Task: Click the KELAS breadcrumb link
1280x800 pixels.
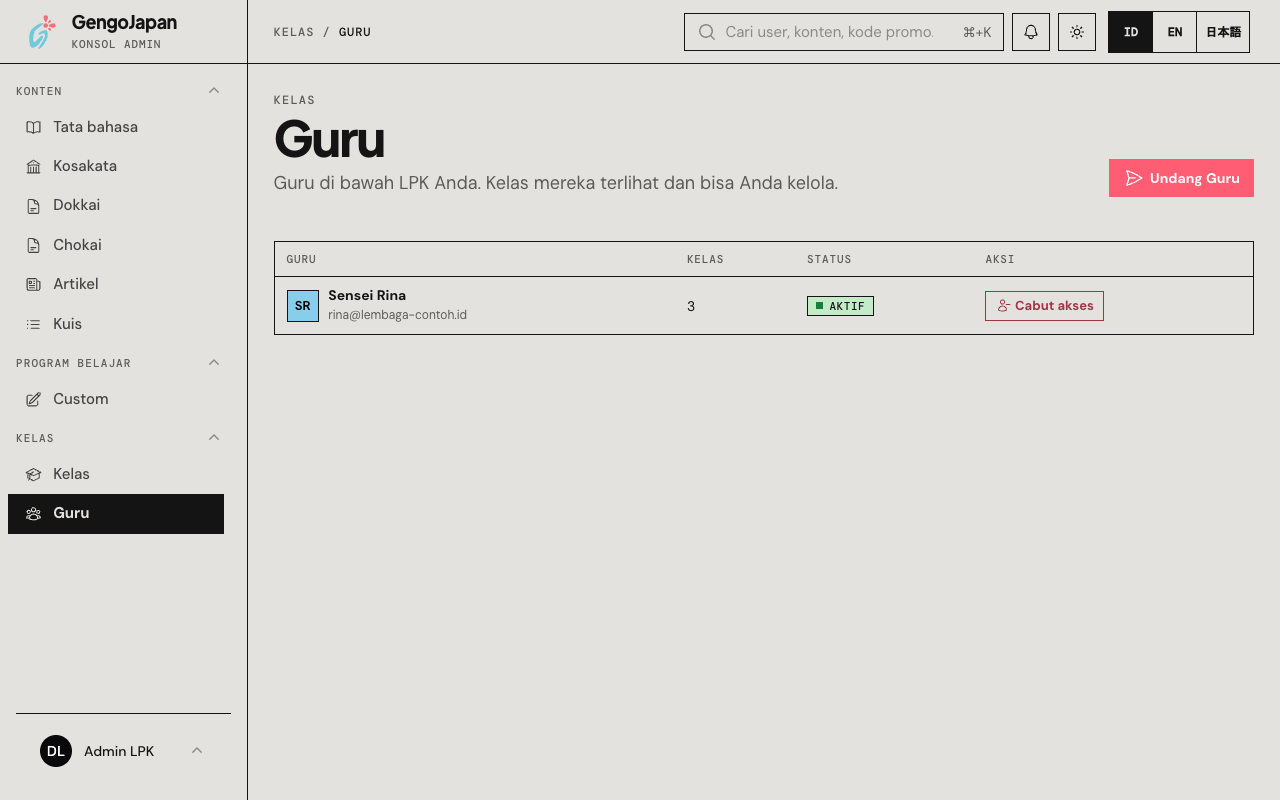Action: click(x=294, y=32)
